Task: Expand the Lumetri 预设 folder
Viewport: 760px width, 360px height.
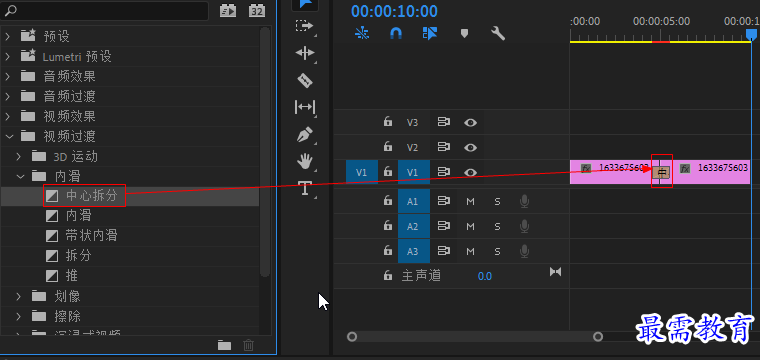Action: [x=8, y=56]
